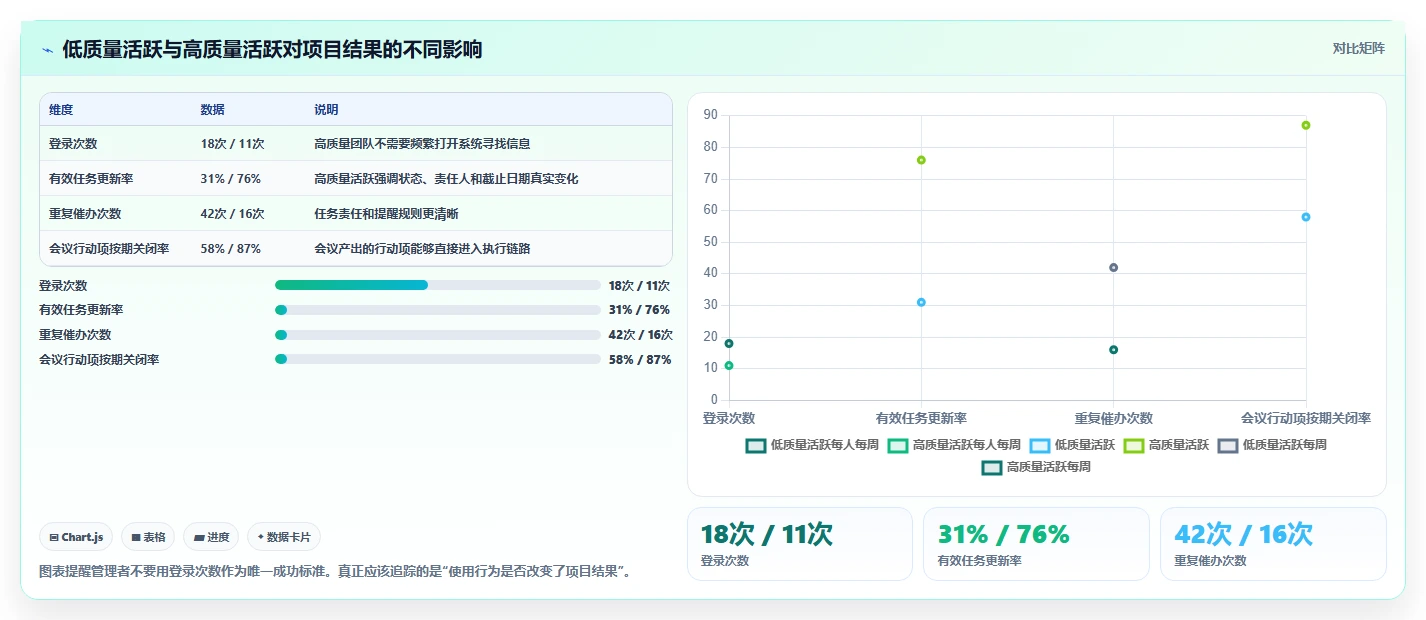Toggle the 低质量活跃每周 gray legend series
Image resolution: width=1426 pixels, height=620 pixels.
click(1272, 445)
